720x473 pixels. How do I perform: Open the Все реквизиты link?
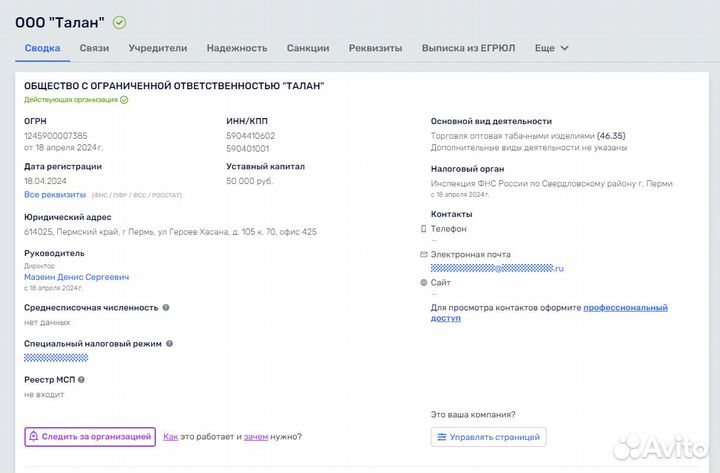(55, 195)
